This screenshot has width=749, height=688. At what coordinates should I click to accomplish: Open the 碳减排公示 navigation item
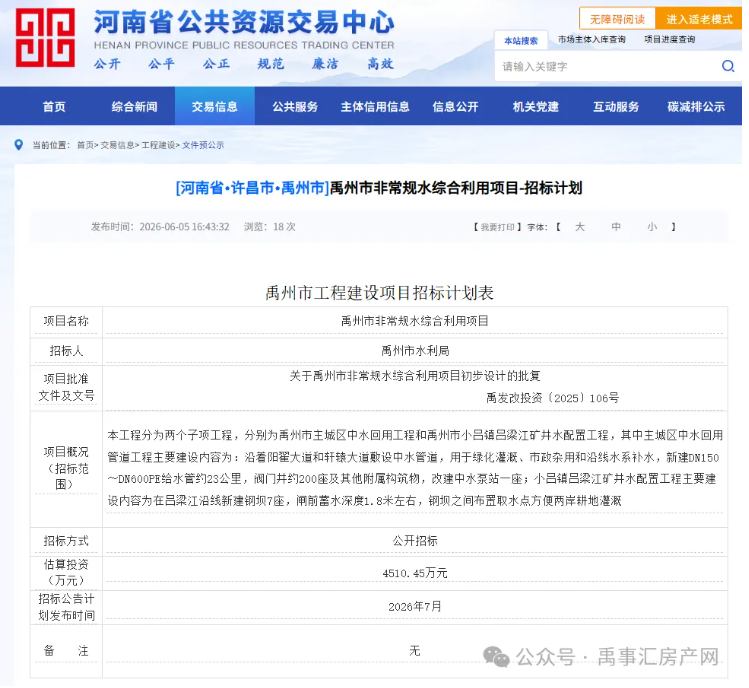(696, 107)
